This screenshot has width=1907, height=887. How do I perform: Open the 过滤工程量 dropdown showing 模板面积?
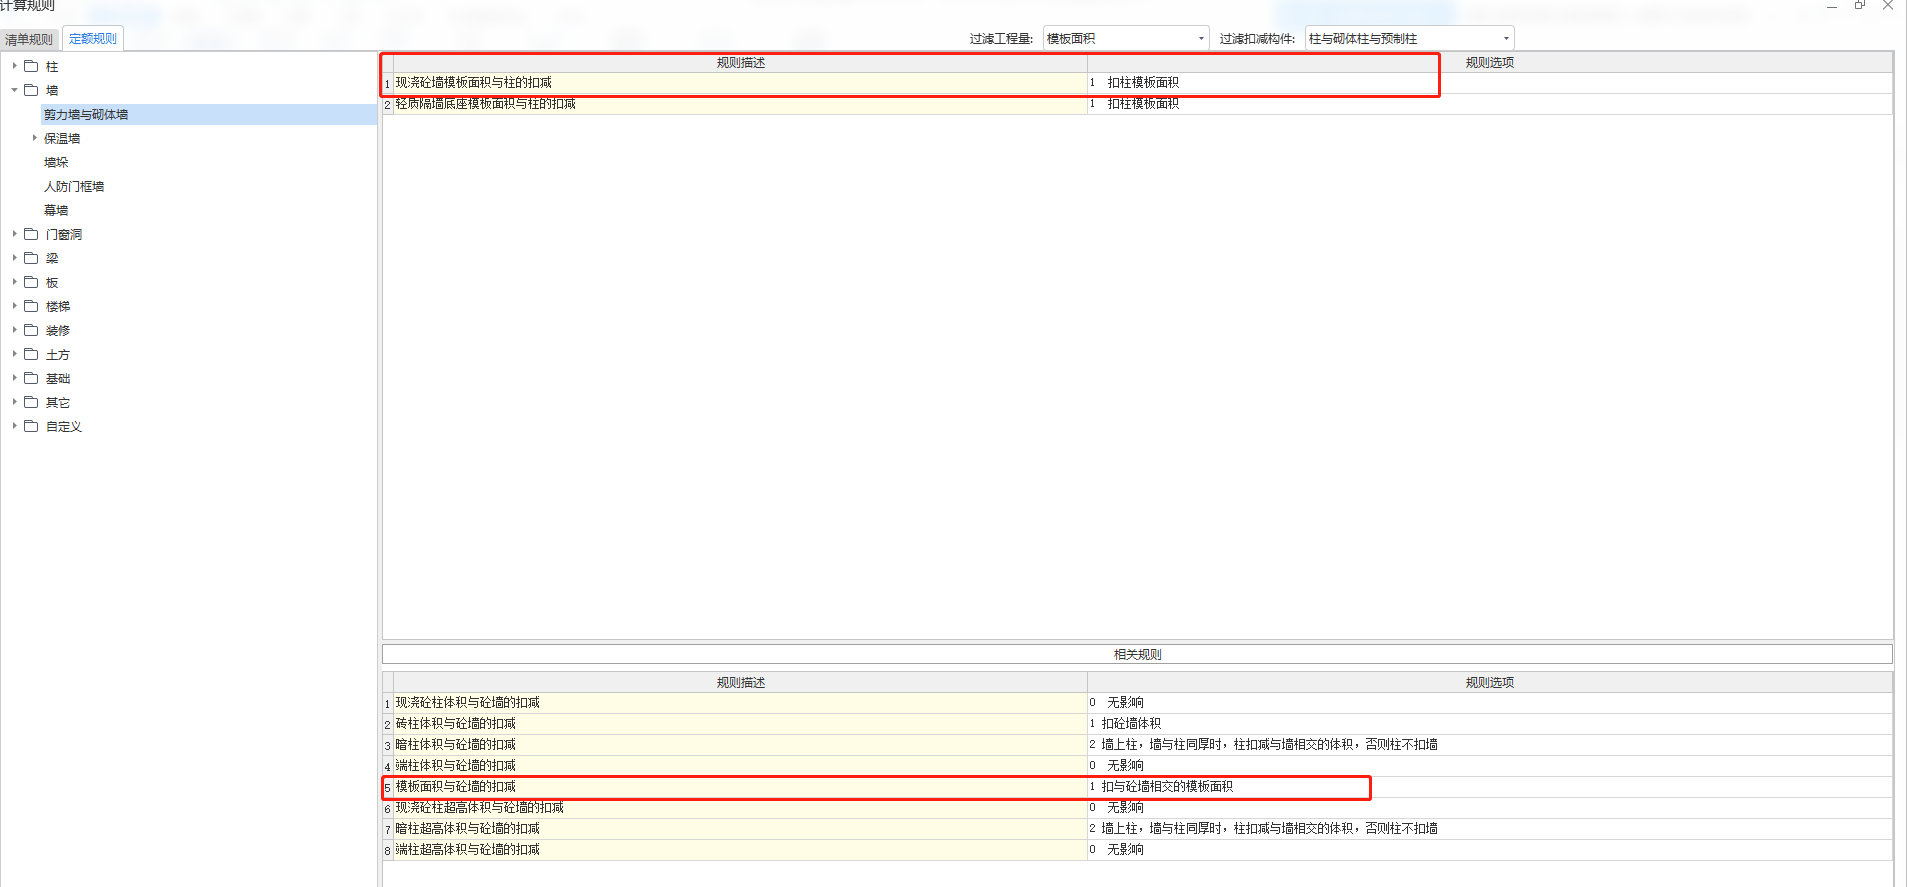point(1126,38)
